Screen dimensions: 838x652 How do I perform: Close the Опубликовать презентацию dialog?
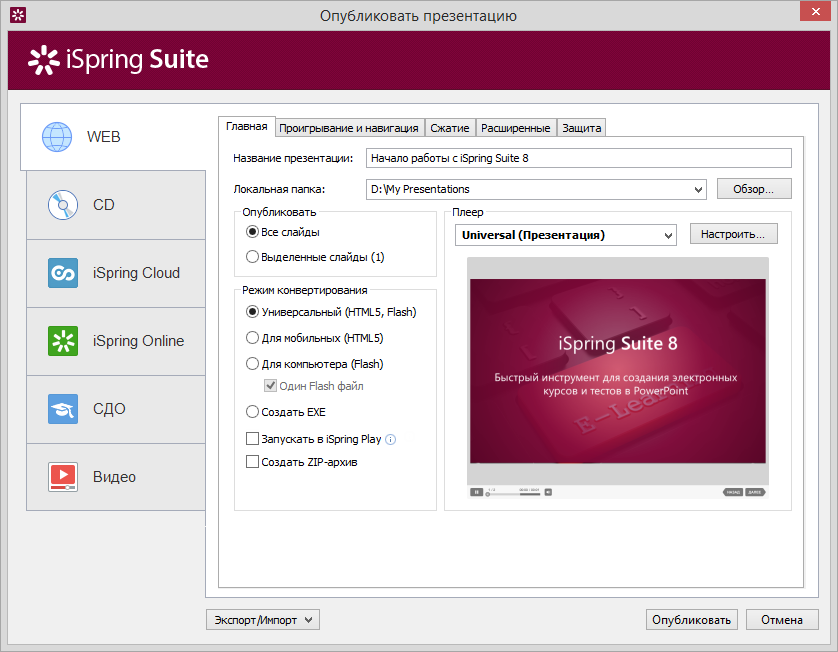[x=816, y=11]
